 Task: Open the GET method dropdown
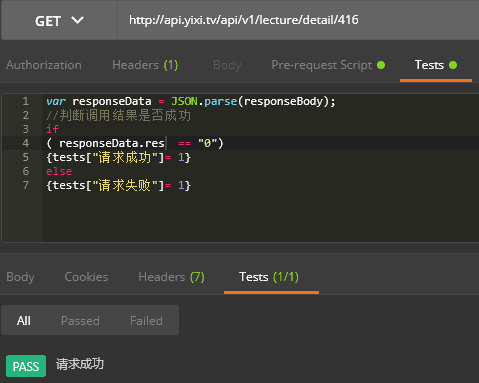point(59,21)
